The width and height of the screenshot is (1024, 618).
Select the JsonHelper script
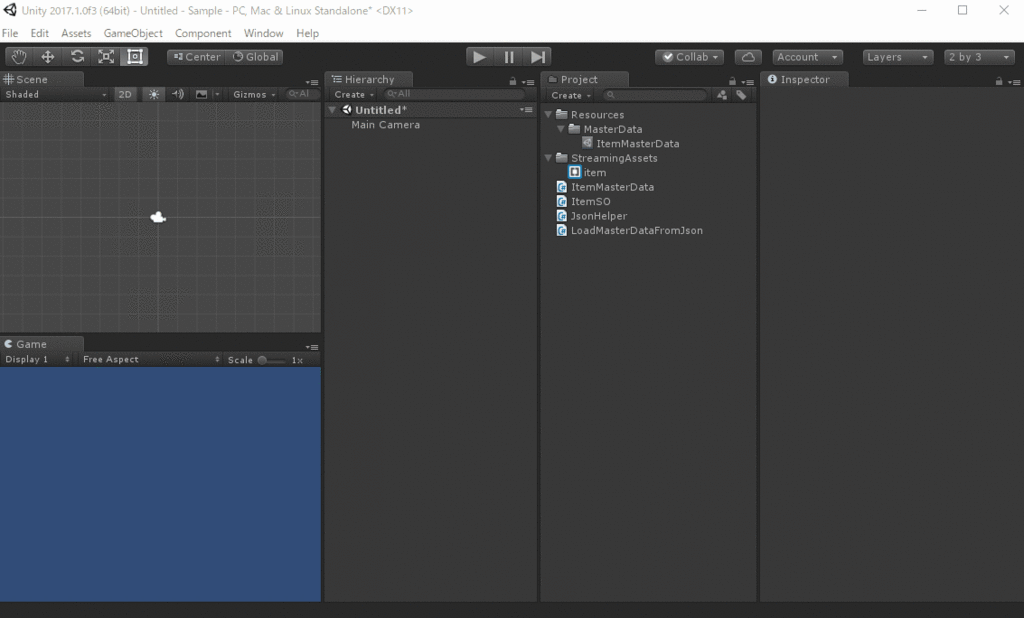pos(592,216)
